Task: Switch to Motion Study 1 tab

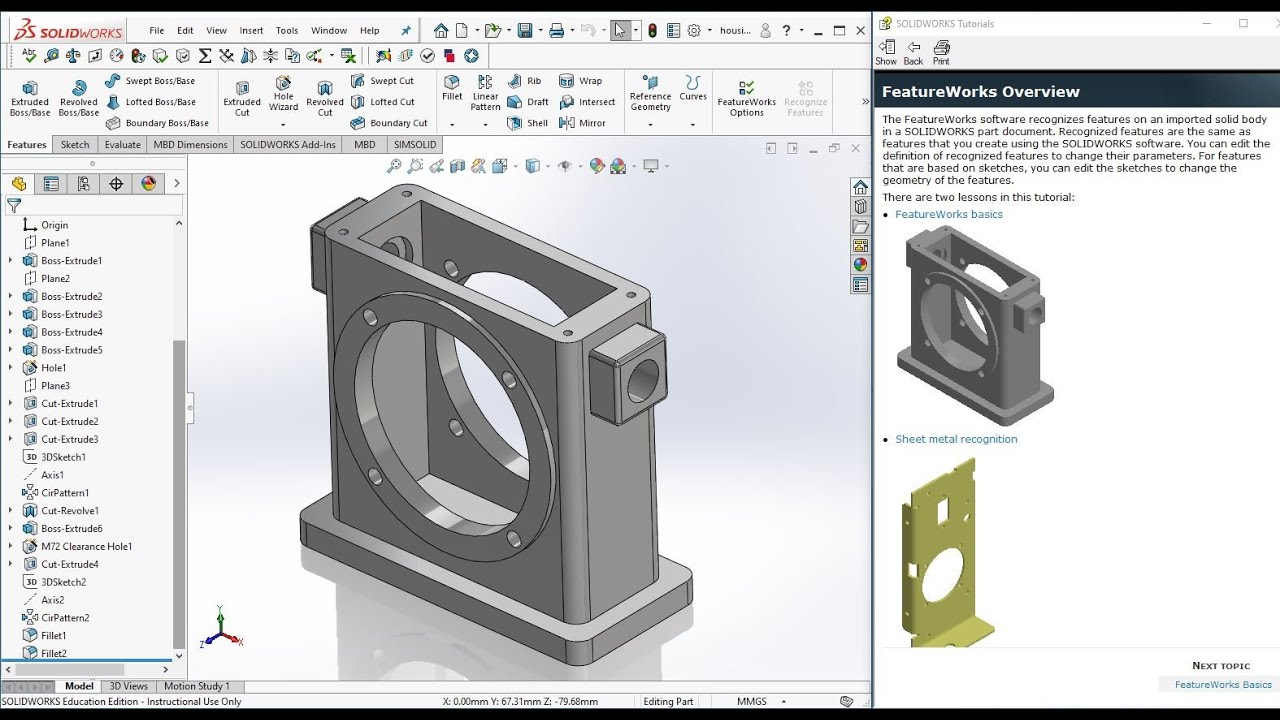Action: (x=197, y=686)
